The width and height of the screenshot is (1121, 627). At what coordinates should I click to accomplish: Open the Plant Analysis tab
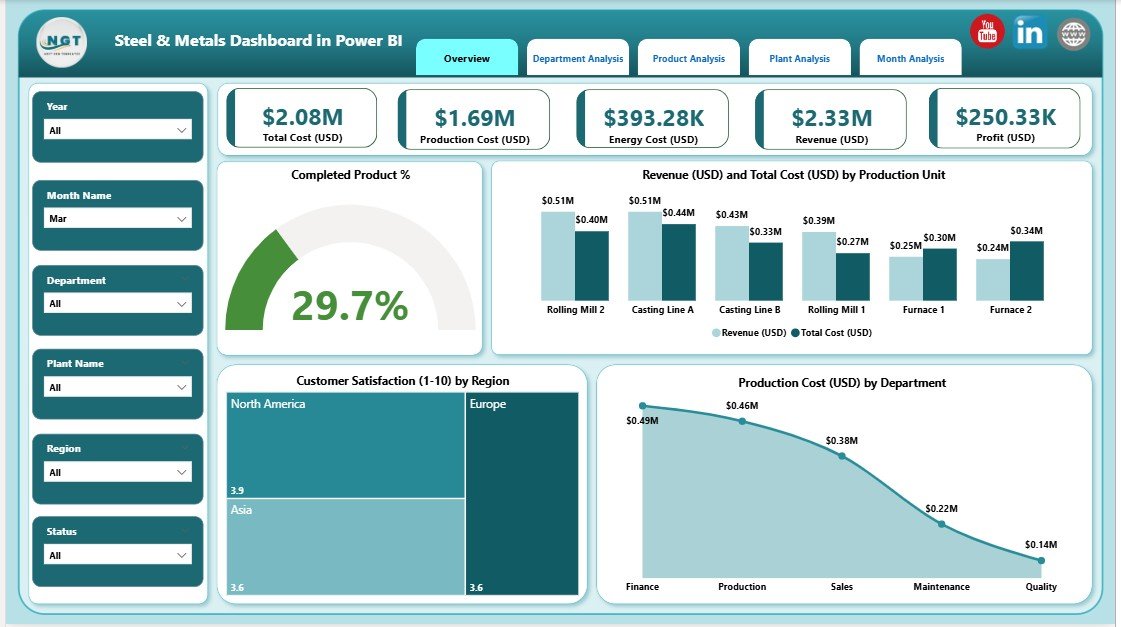(799, 58)
